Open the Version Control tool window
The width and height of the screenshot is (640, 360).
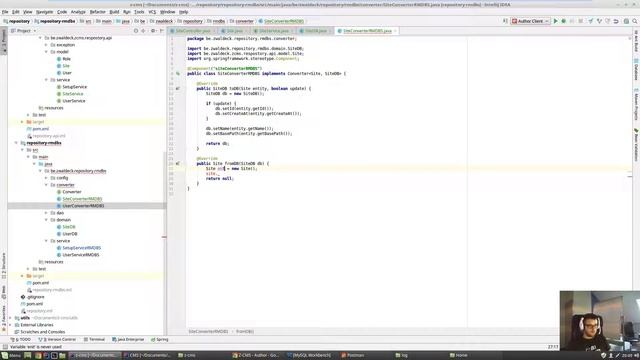pyautogui.click(x=57, y=340)
